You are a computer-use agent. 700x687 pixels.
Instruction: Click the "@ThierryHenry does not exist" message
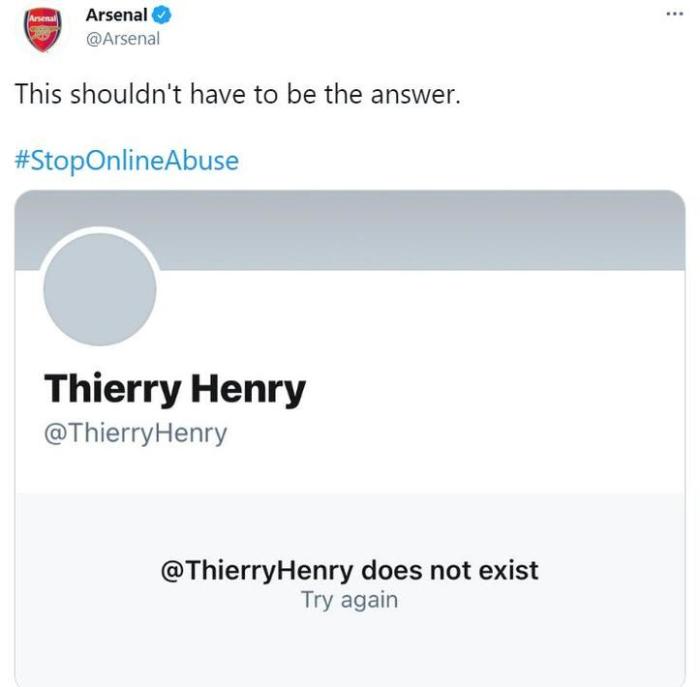tap(349, 571)
